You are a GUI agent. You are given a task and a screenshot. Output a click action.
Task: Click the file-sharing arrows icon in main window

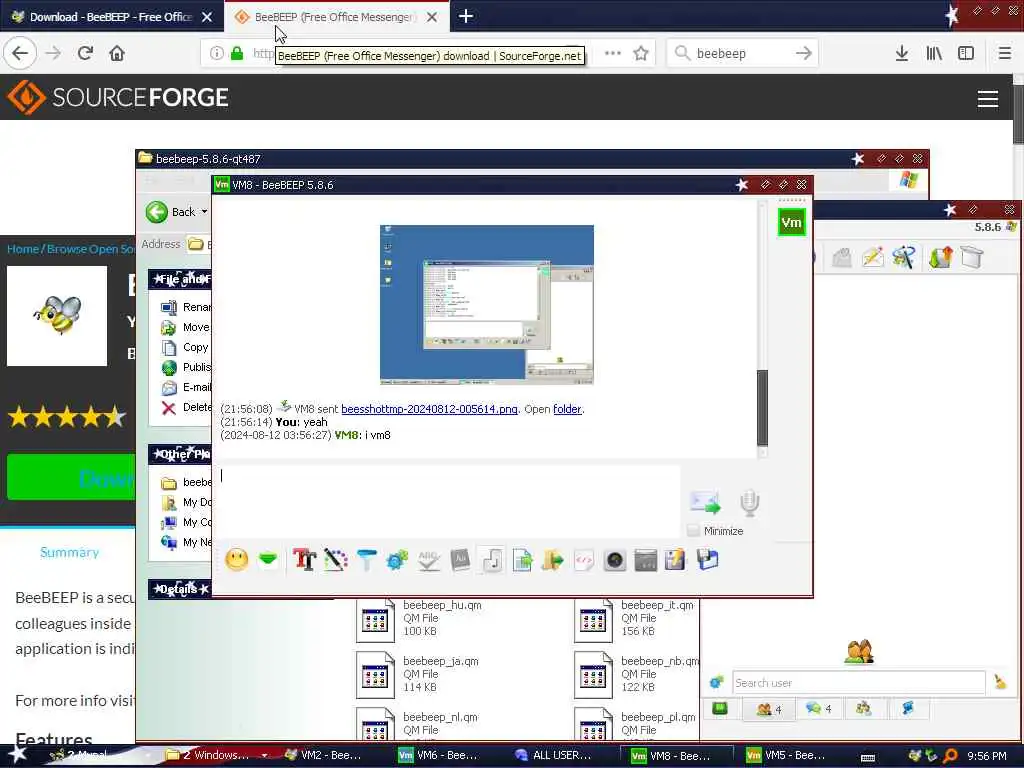tap(940, 257)
